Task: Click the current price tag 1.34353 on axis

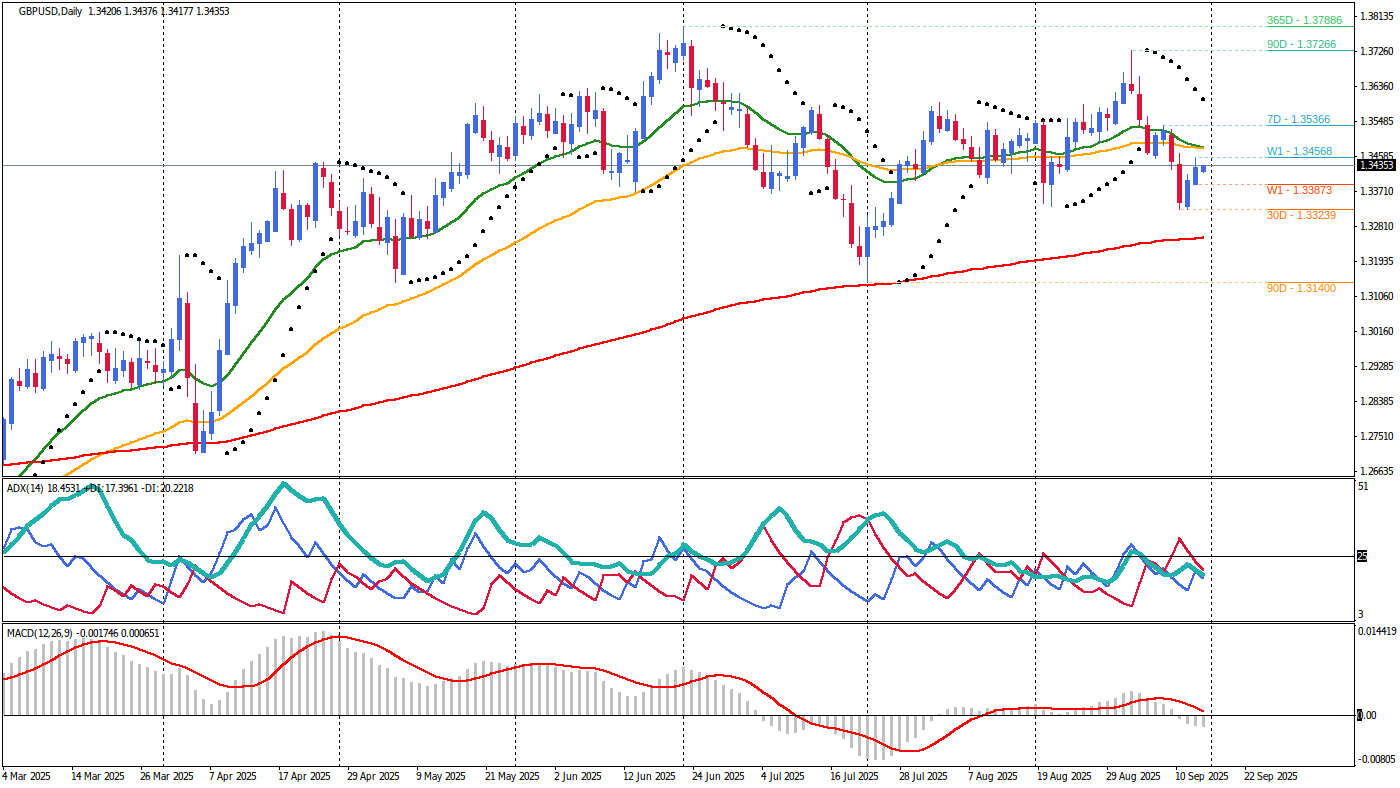Action: pos(1375,165)
